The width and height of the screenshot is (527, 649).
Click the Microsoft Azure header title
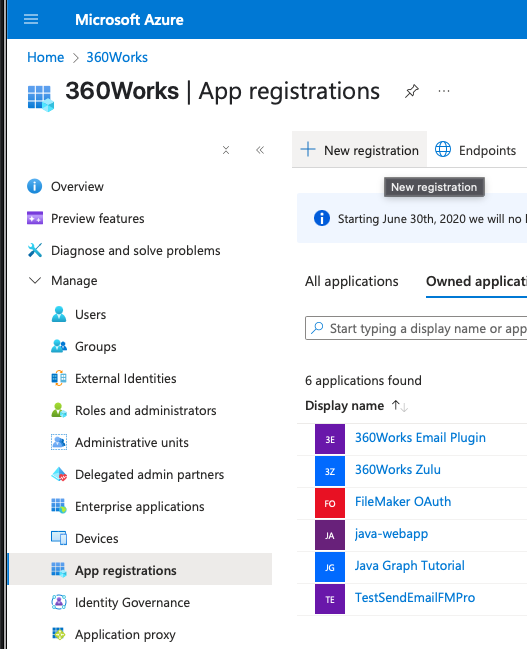129,19
